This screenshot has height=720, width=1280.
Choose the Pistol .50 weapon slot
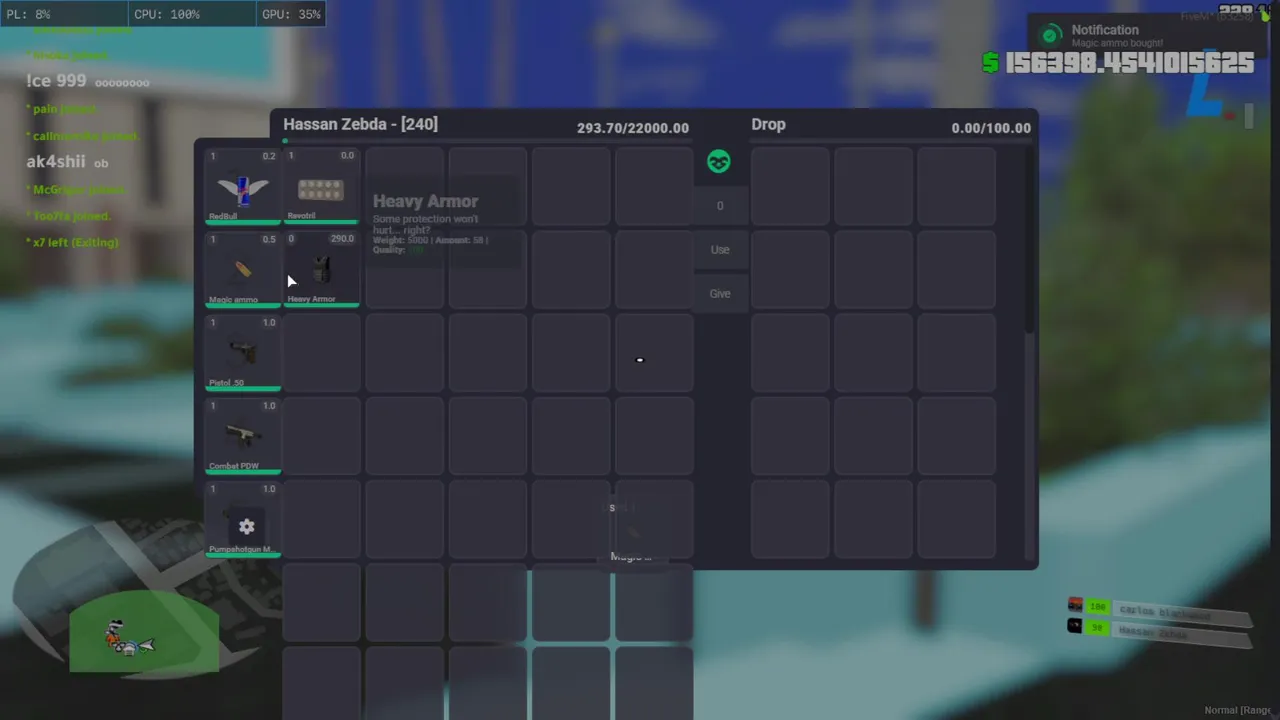pos(243,353)
